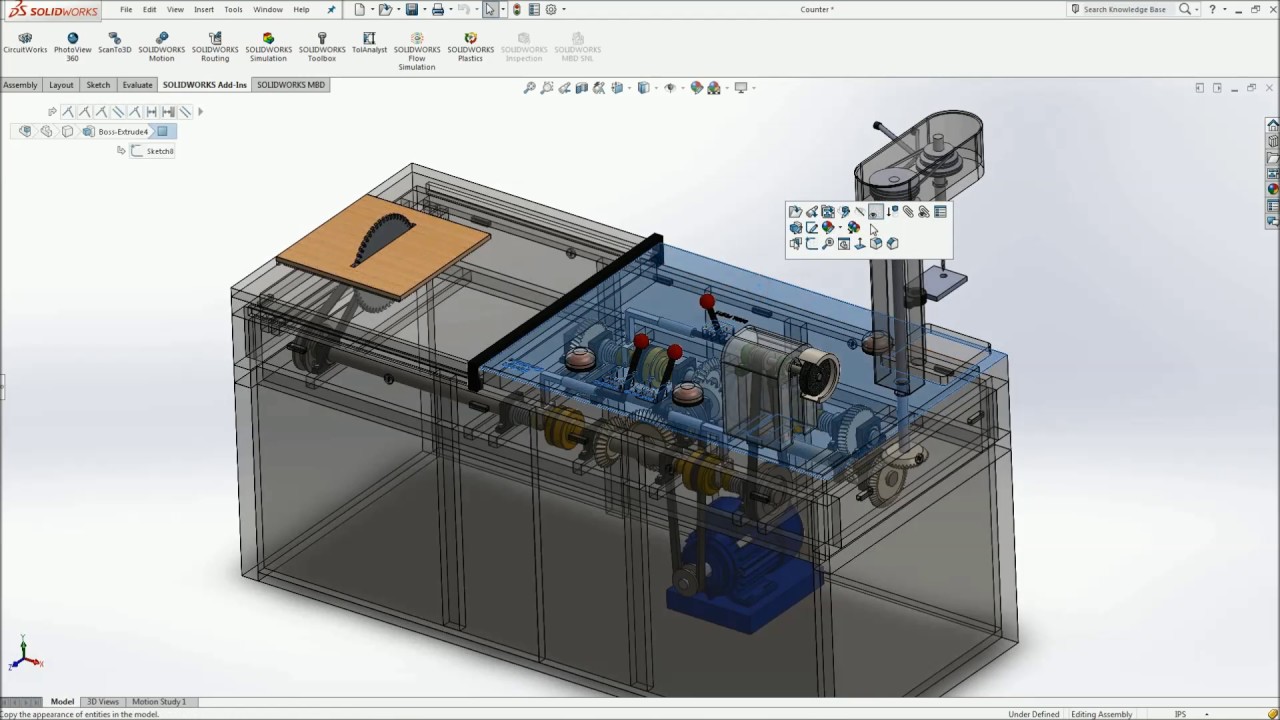Image resolution: width=1280 pixels, height=720 pixels.
Task: Open the Motion Study 1 tab
Action: click(159, 702)
